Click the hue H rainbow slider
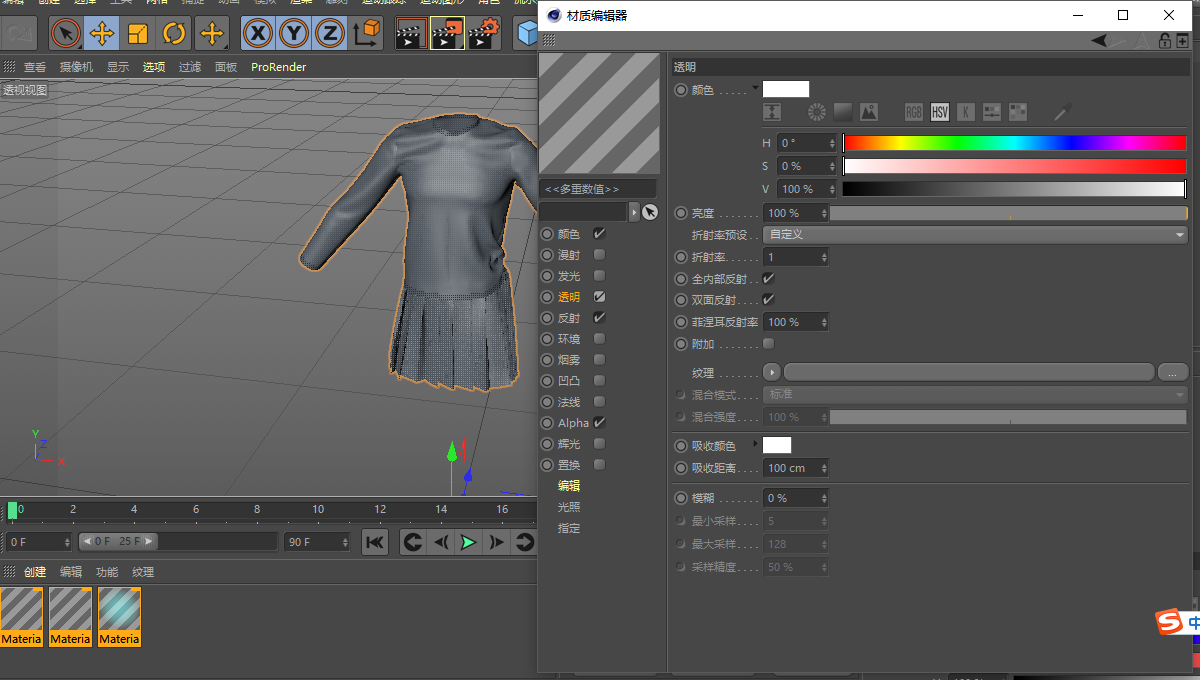The height and width of the screenshot is (680, 1200). pyautogui.click(x=1015, y=143)
